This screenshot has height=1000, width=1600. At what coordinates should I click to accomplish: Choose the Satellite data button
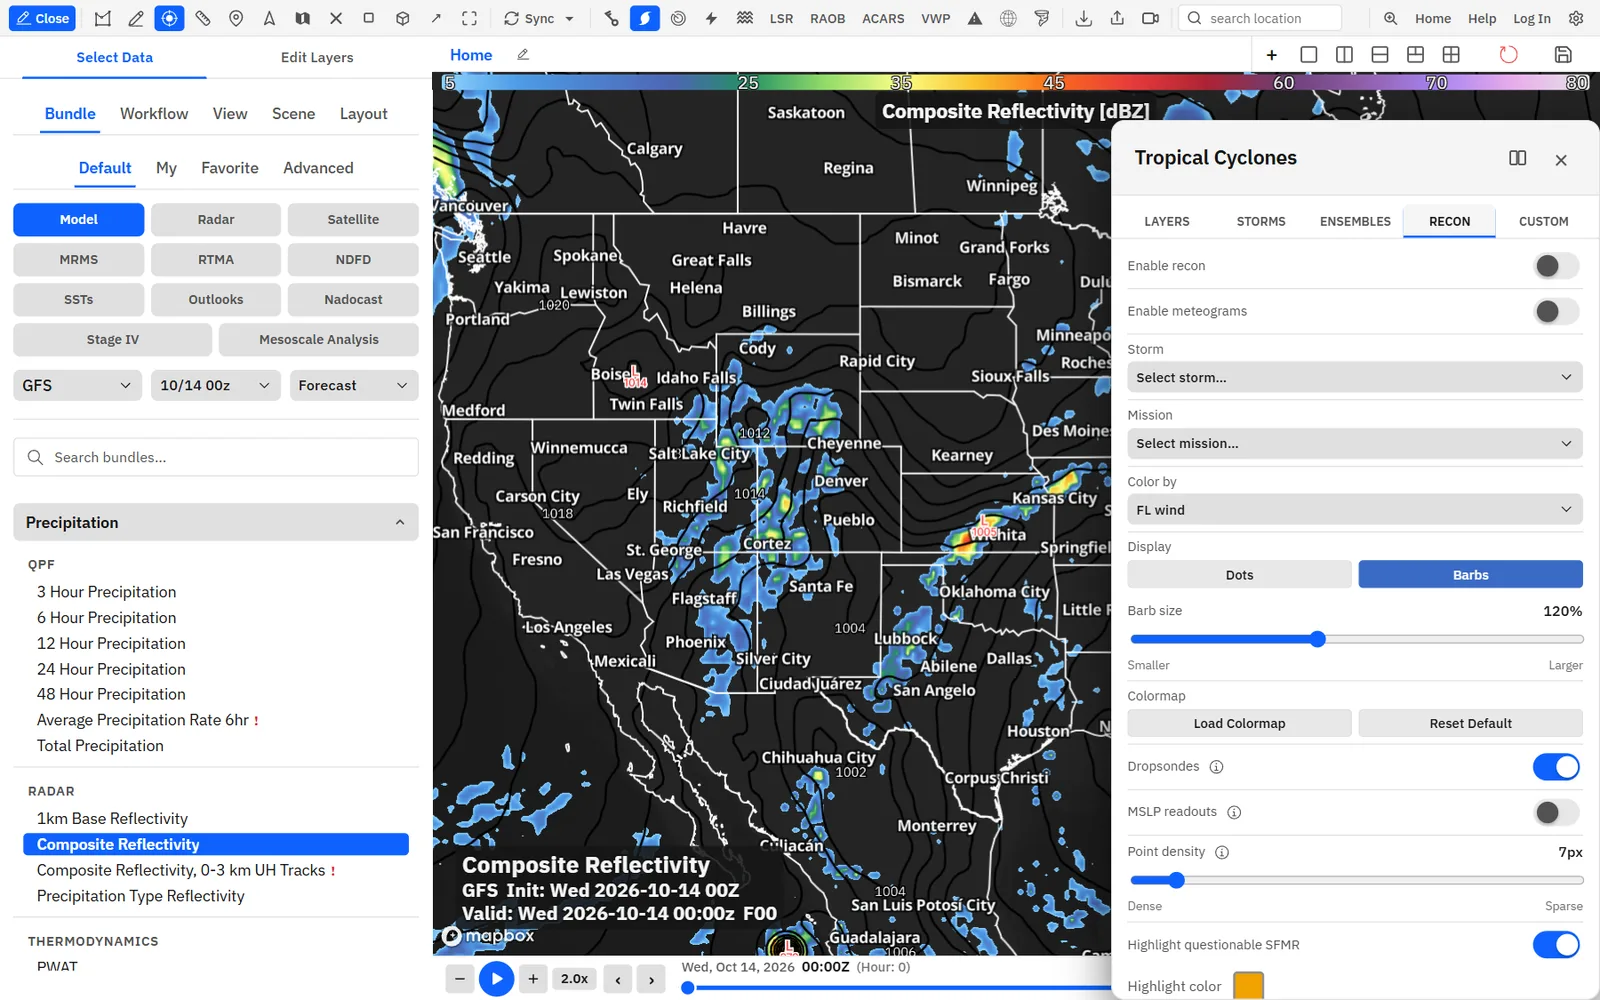[x=353, y=219]
